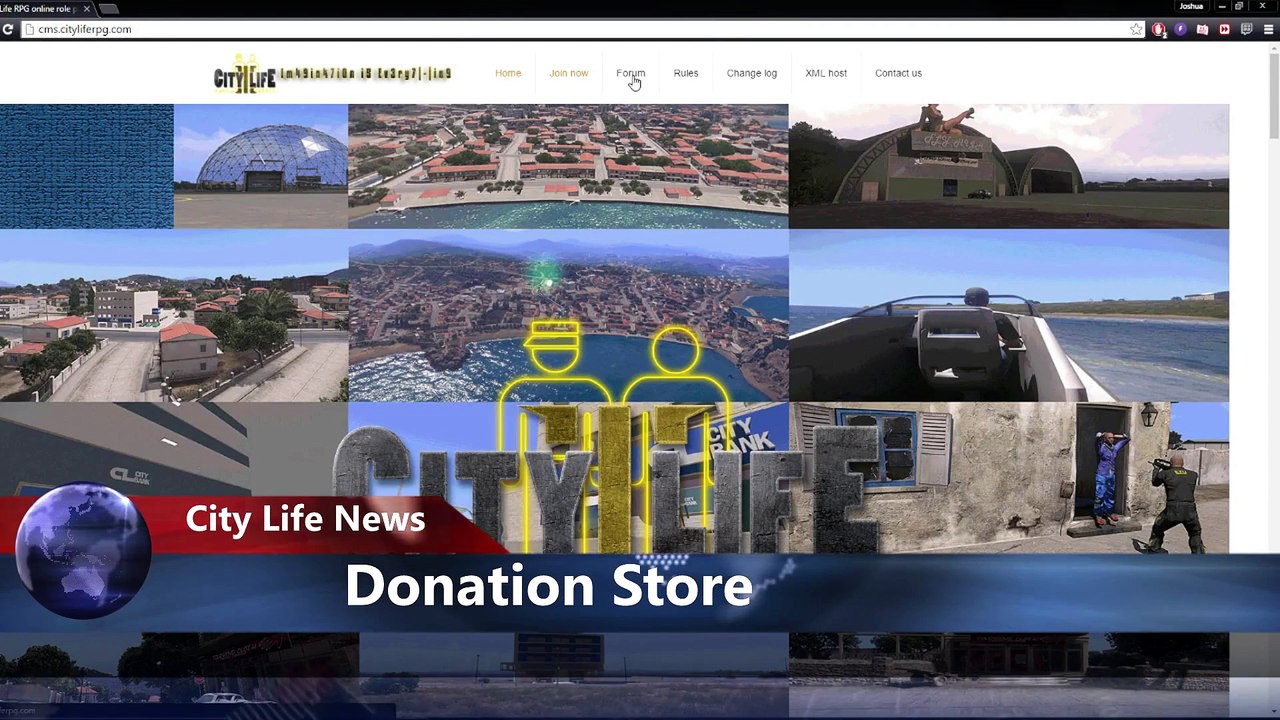Image resolution: width=1280 pixels, height=720 pixels.
Task: Minimize the browser window
Action: (1221, 6)
